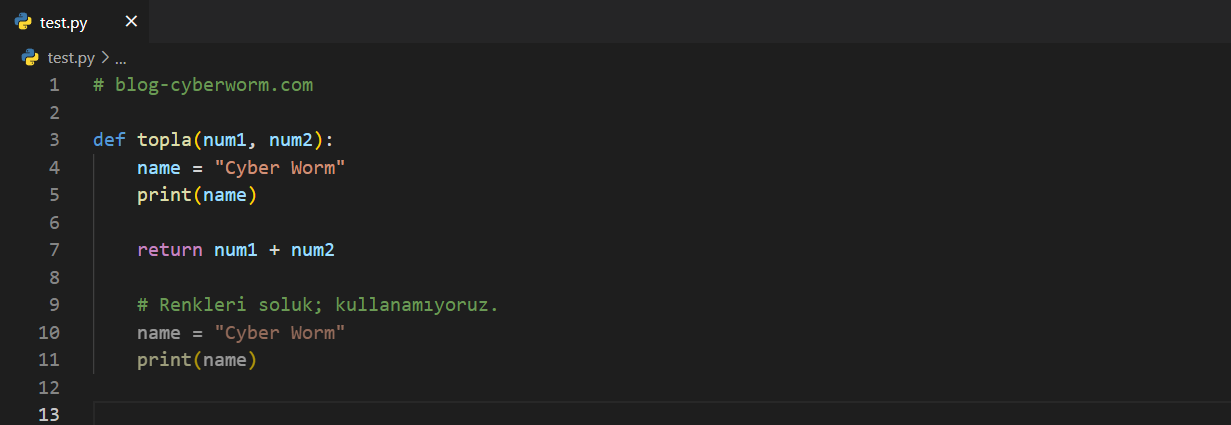The width and height of the screenshot is (1231, 425).
Task: Place the cursor on empty line 13
Action: (x=400, y=415)
